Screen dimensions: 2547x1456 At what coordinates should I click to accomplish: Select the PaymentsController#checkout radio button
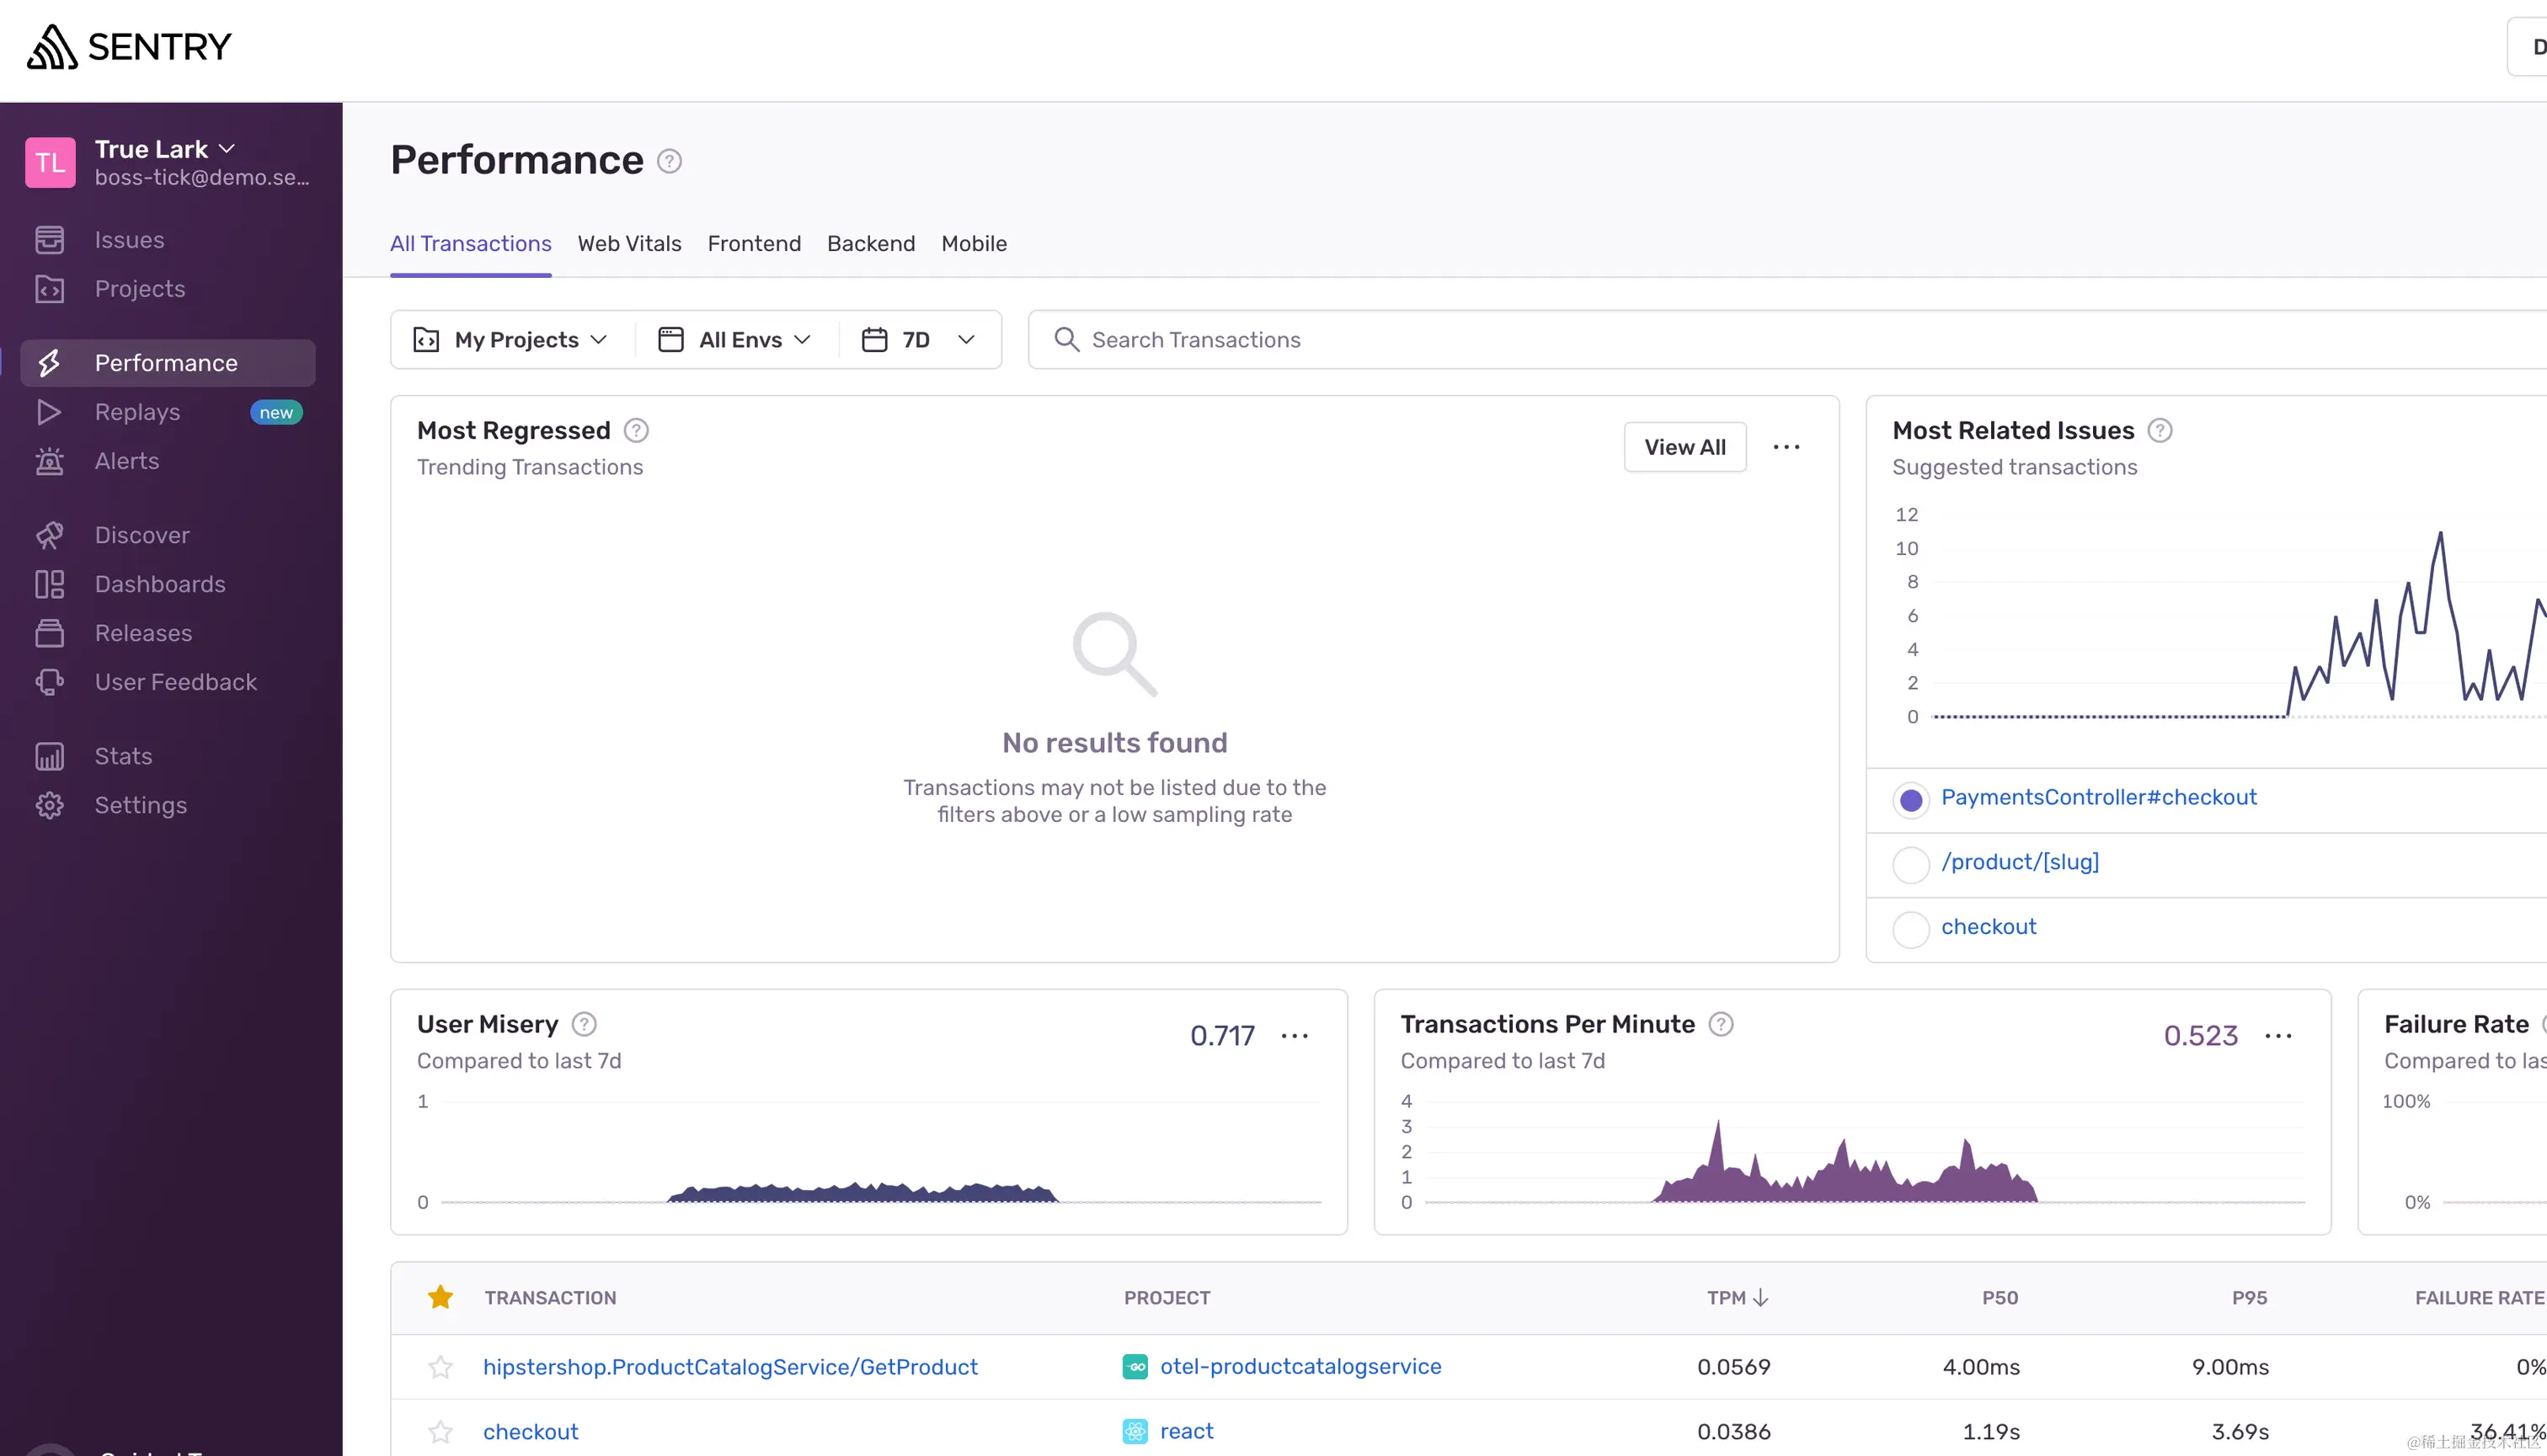pos(1910,800)
